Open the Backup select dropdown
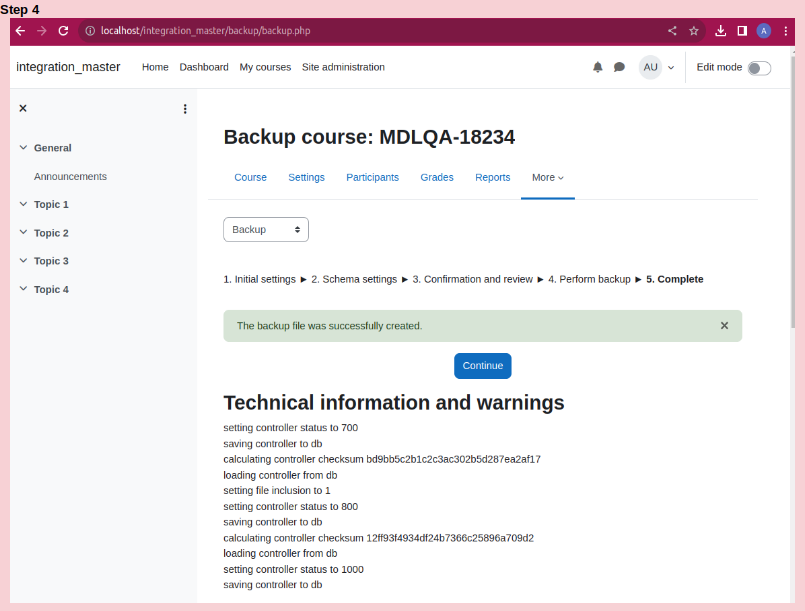The width and height of the screenshot is (805, 611). [x=266, y=230]
